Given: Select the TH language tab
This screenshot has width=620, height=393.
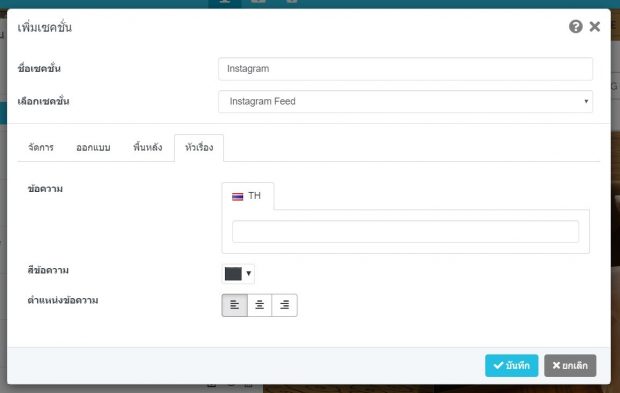Looking at the screenshot, I should pyautogui.click(x=248, y=196).
